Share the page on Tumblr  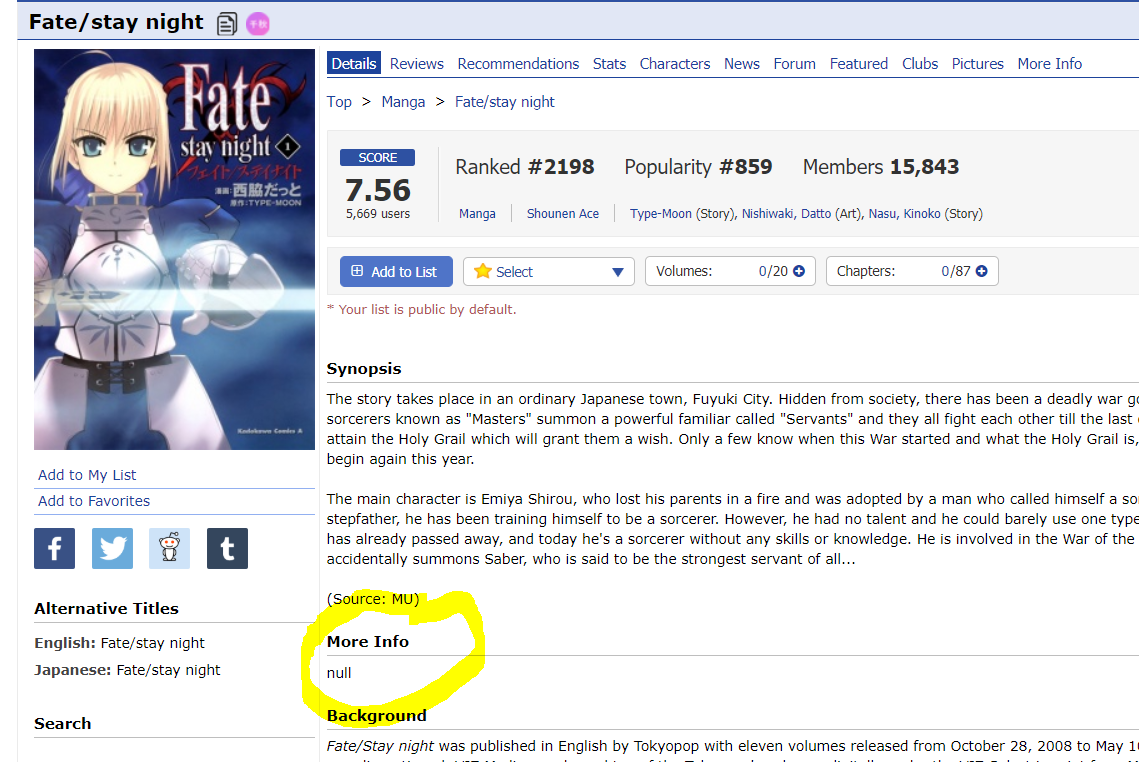[x=227, y=548]
